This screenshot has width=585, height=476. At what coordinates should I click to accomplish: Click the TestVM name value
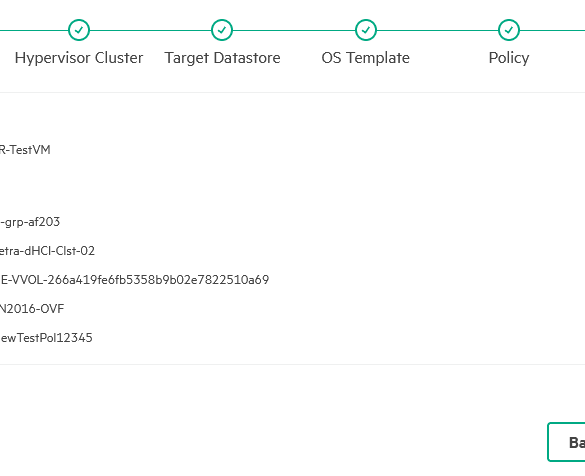coord(25,150)
